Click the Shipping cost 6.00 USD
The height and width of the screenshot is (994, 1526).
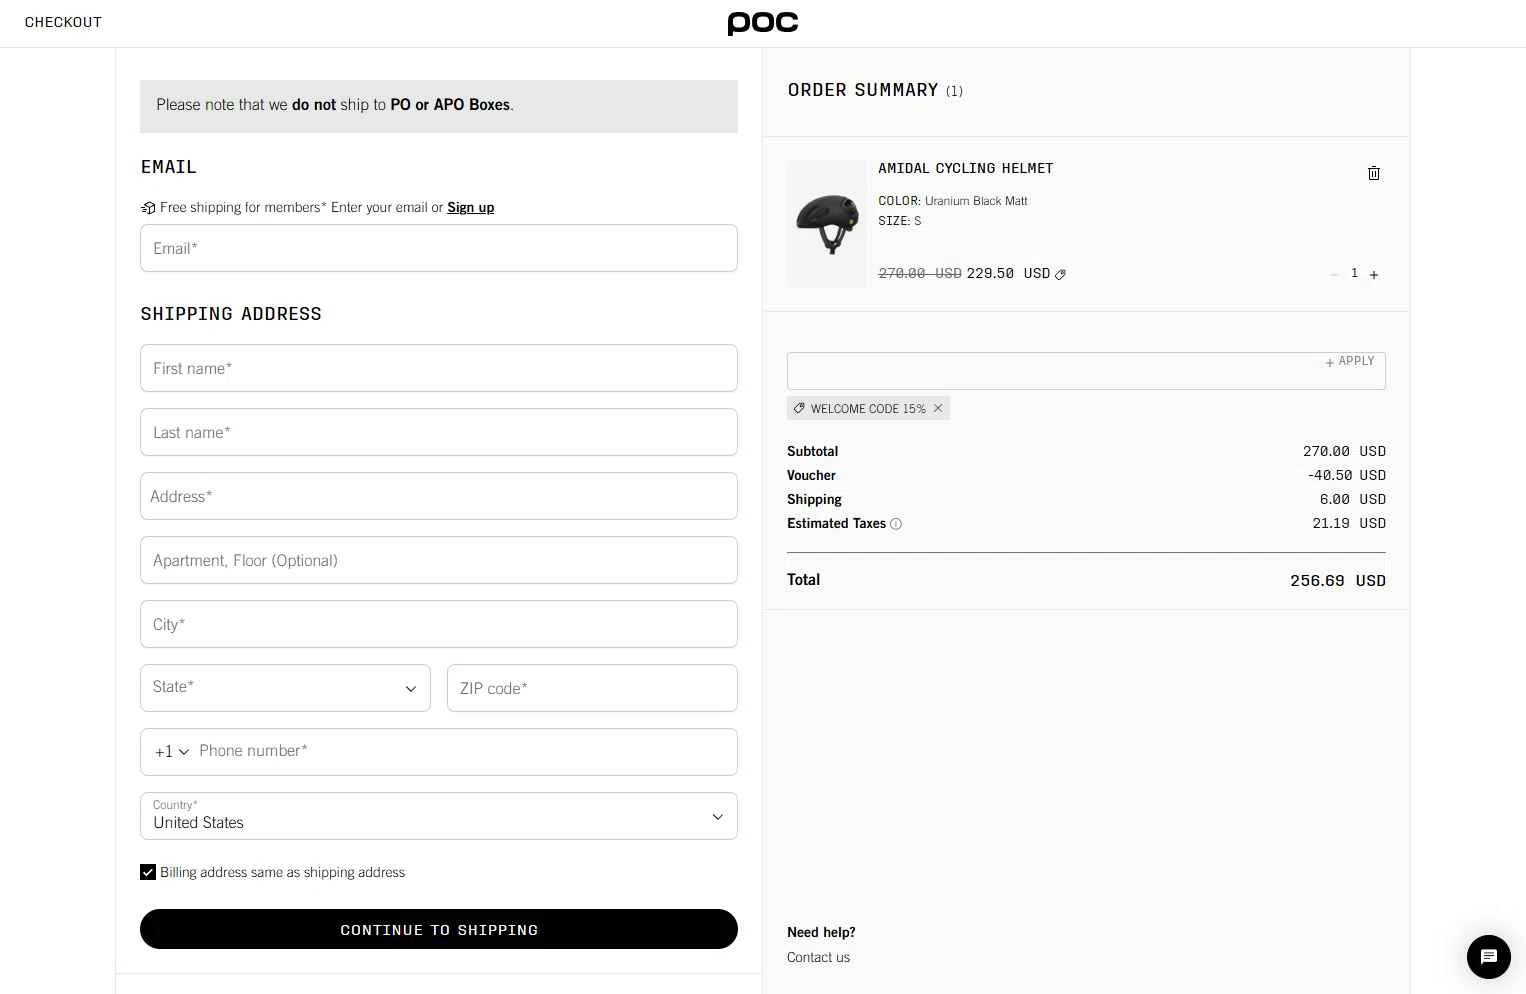[x=1352, y=499]
